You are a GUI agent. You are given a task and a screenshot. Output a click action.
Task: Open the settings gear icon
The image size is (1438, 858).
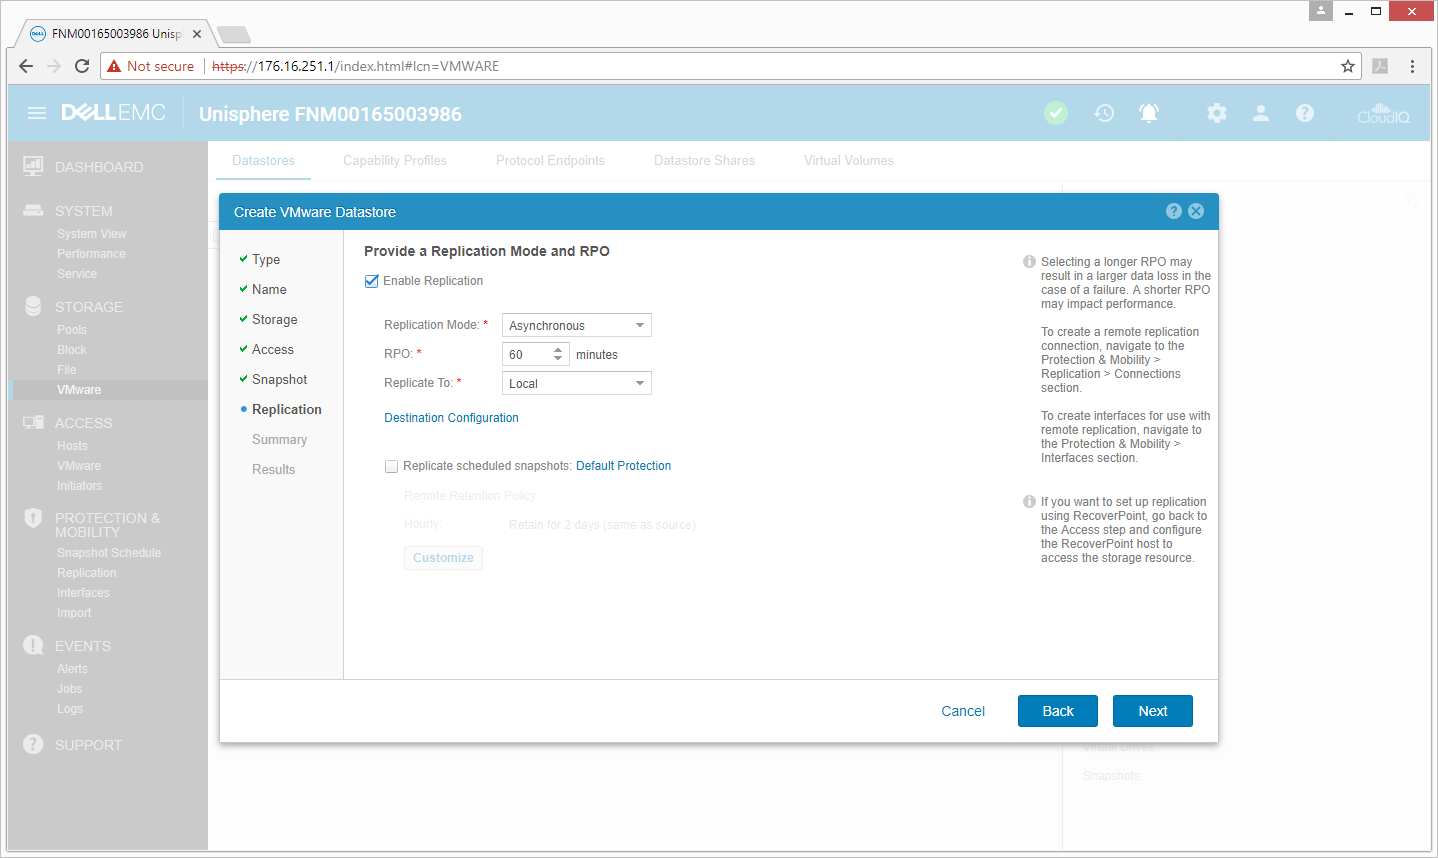[x=1217, y=113]
